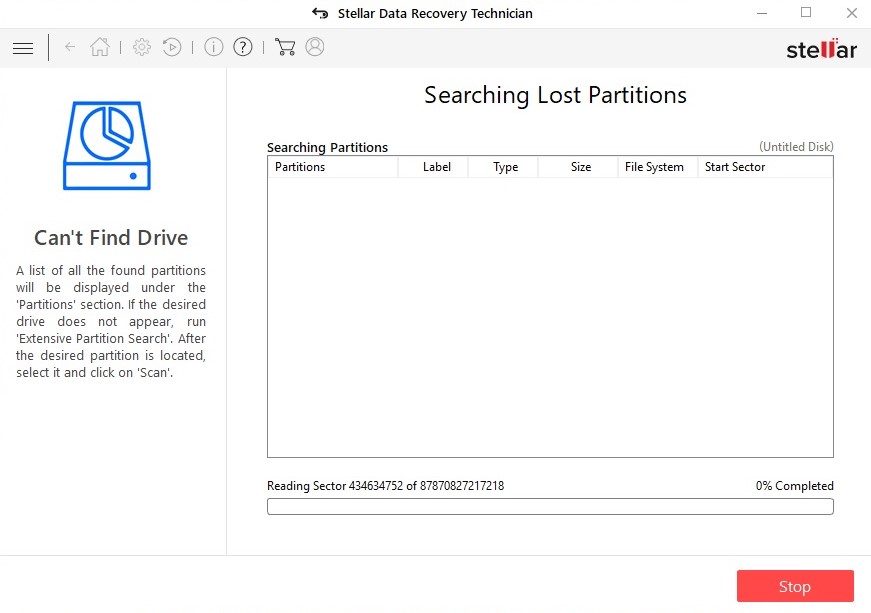Open the help question mark icon

tap(243, 47)
